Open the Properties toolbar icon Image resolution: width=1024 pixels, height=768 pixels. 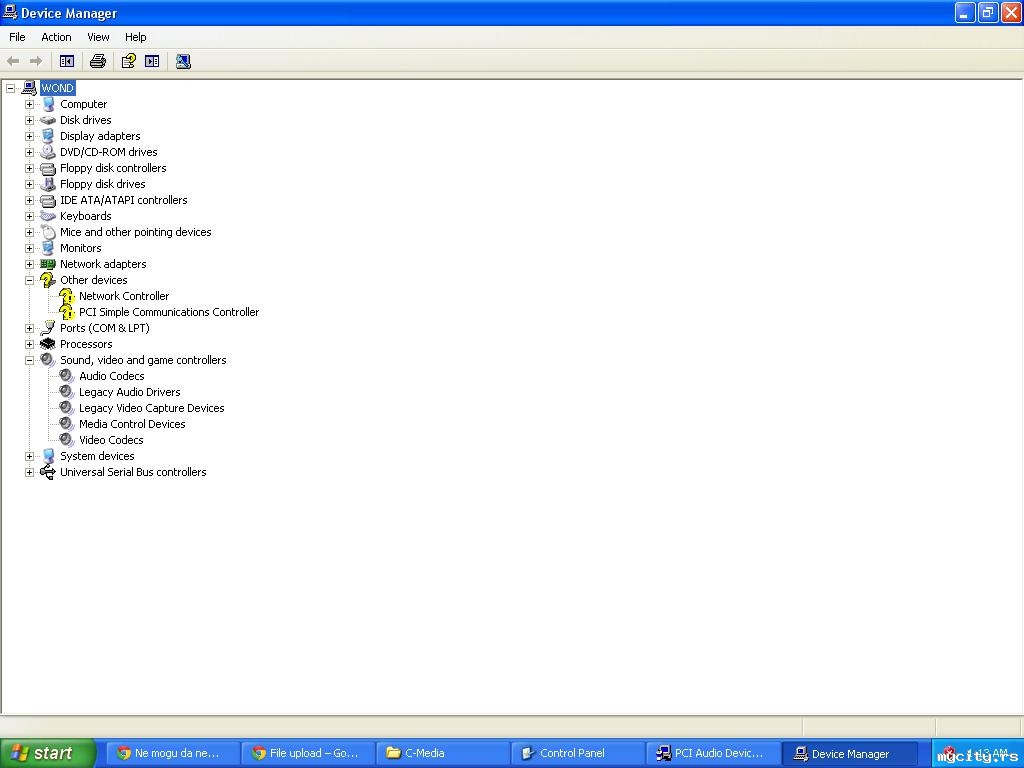(129, 61)
